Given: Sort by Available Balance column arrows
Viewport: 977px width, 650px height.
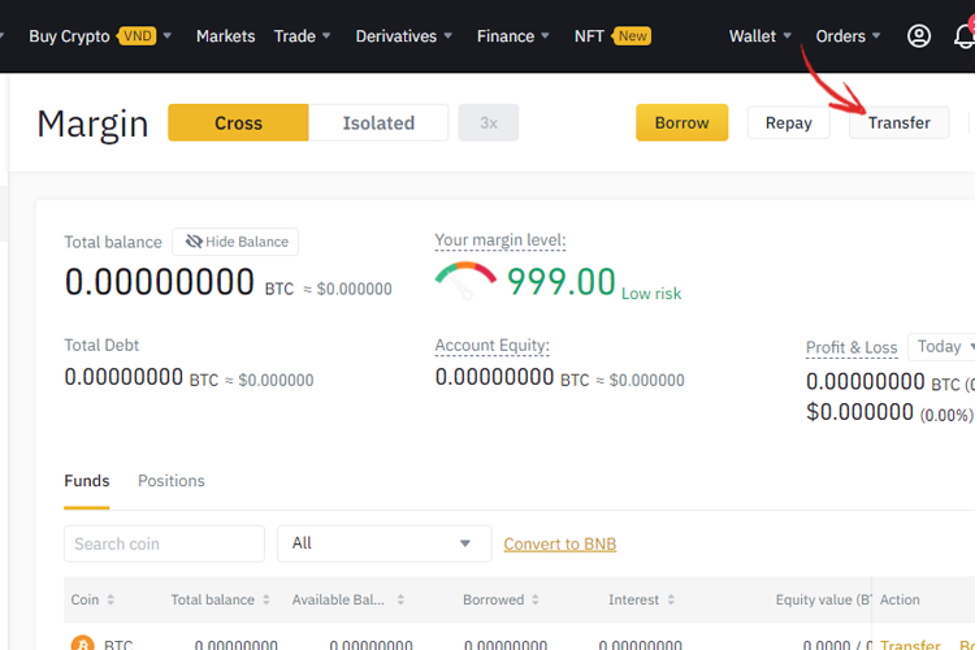Looking at the screenshot, I should coord(401,600).
